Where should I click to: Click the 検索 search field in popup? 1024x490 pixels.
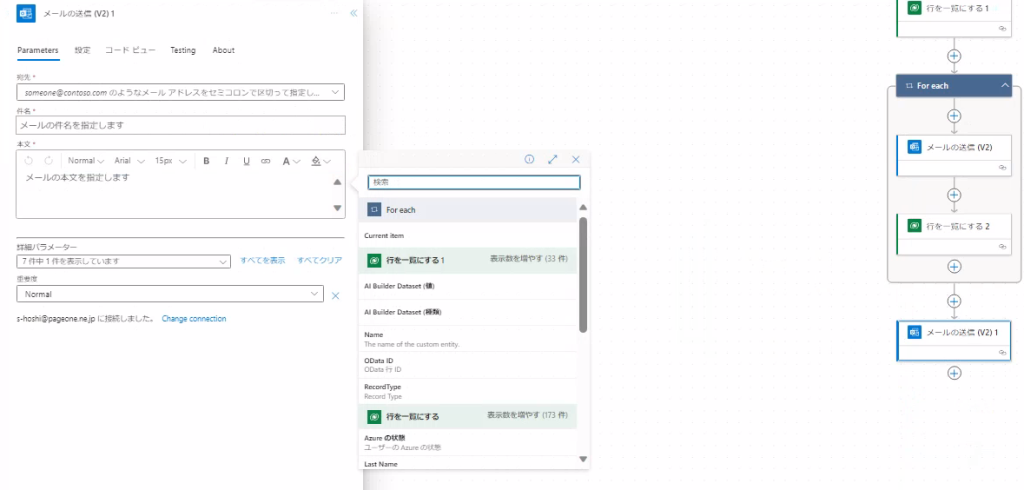point(473,182)
